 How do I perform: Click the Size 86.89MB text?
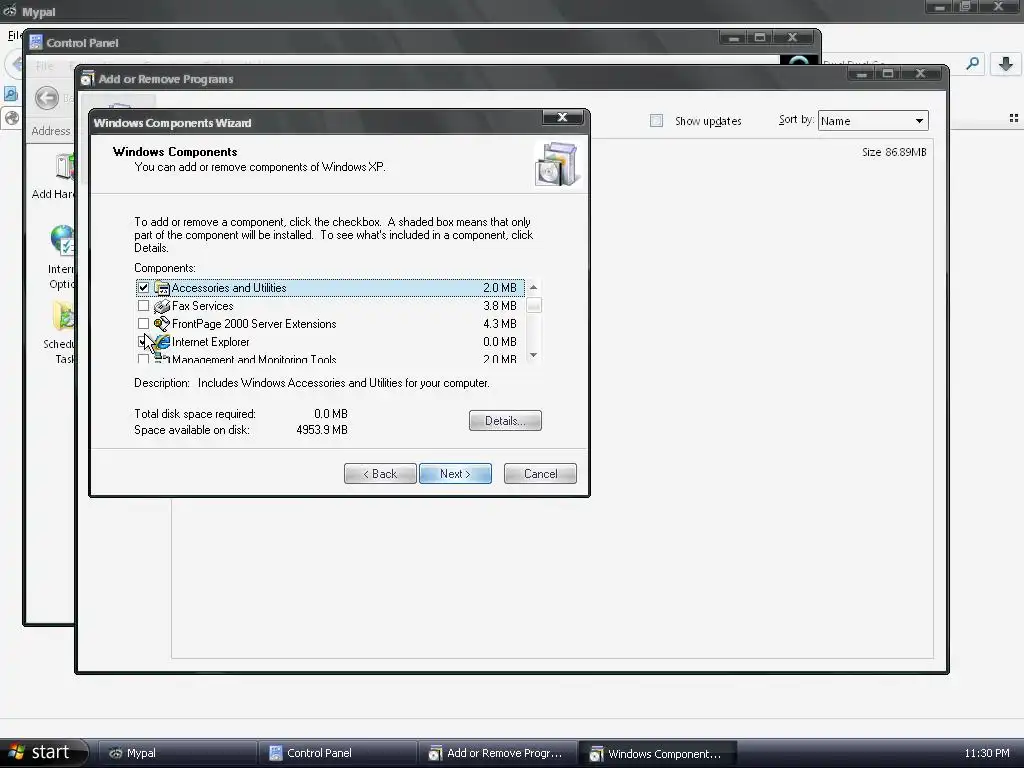(x=894, y=152)
